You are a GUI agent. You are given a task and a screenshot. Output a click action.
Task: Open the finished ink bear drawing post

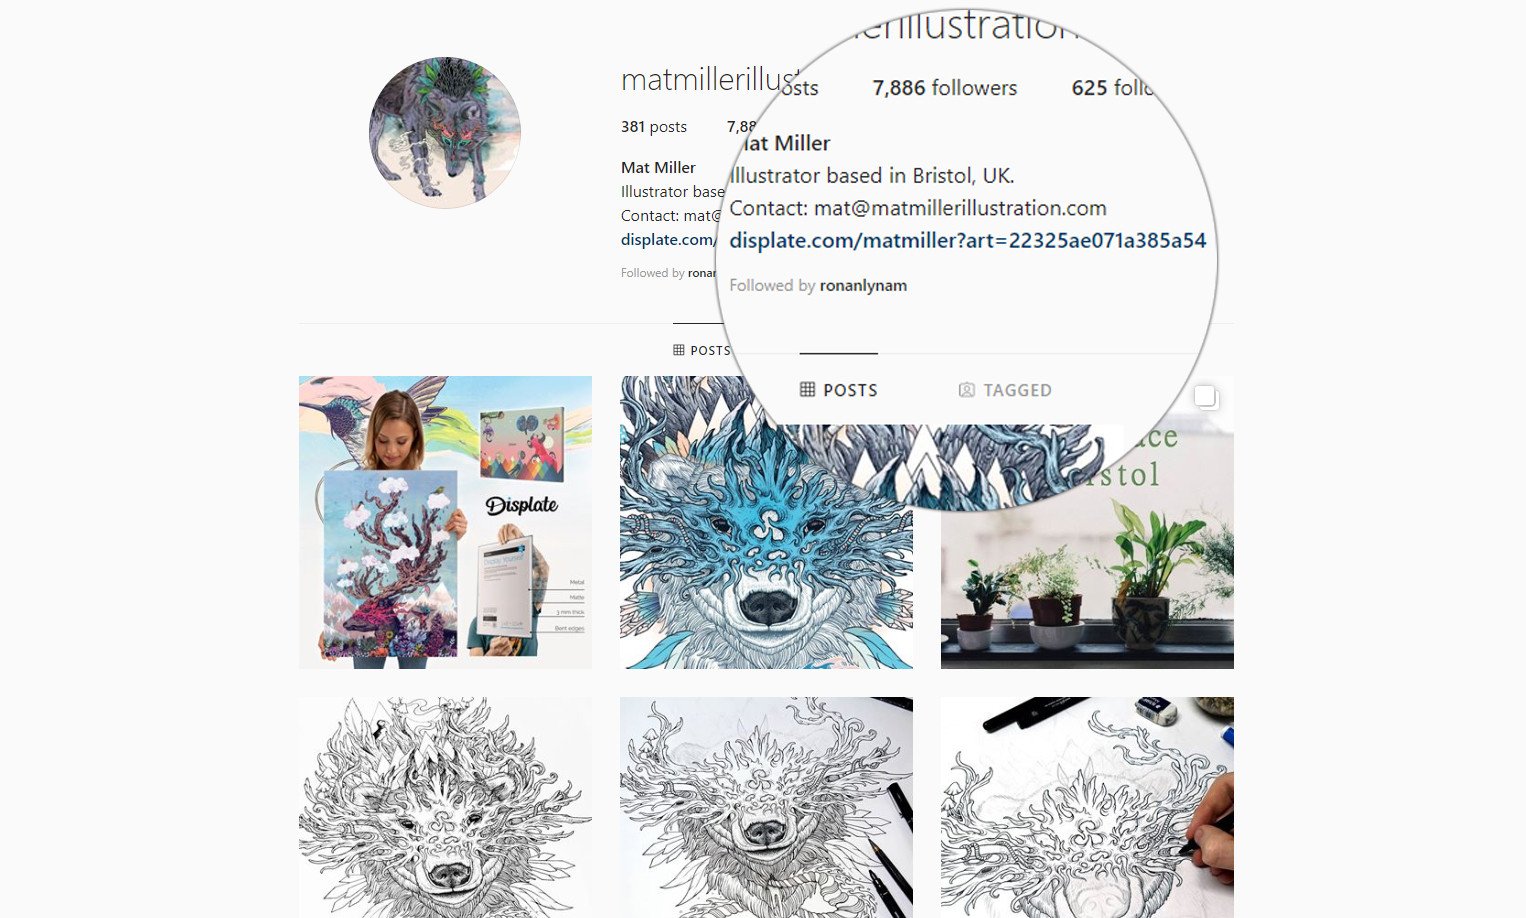pos(445,807)
